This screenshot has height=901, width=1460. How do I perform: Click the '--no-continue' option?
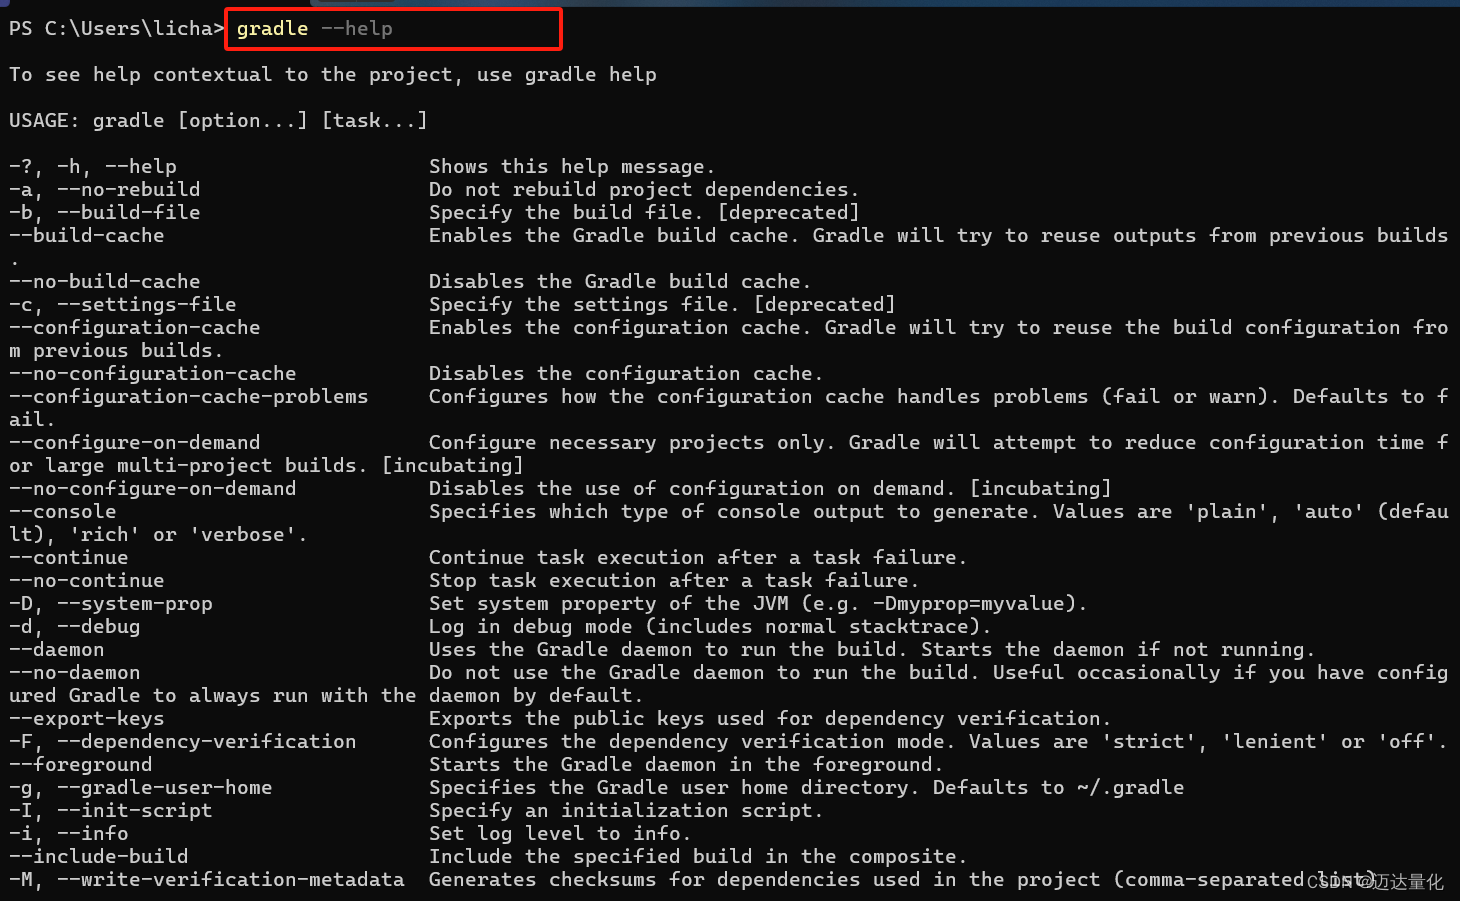click(87, 581)
